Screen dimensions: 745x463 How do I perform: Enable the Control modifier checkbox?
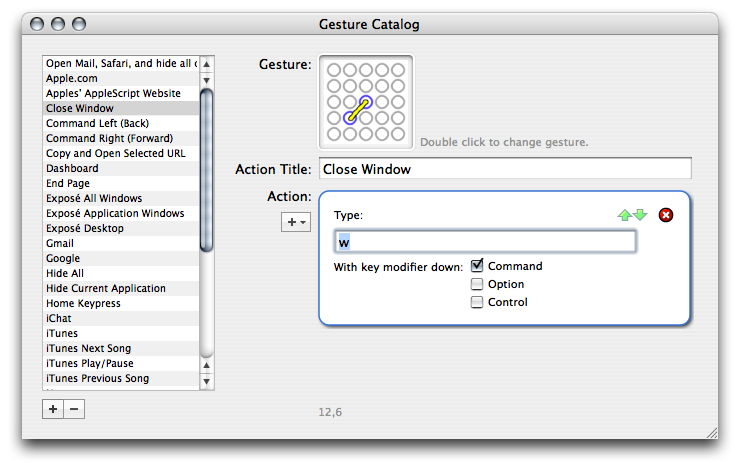[x=477, y=302]
